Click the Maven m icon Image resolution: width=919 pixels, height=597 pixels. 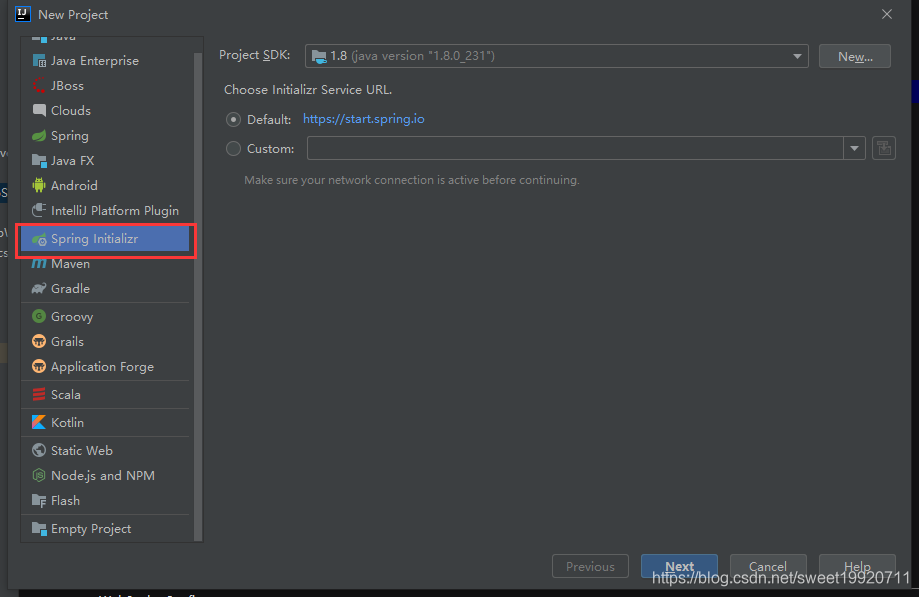(x=39, y=264)
